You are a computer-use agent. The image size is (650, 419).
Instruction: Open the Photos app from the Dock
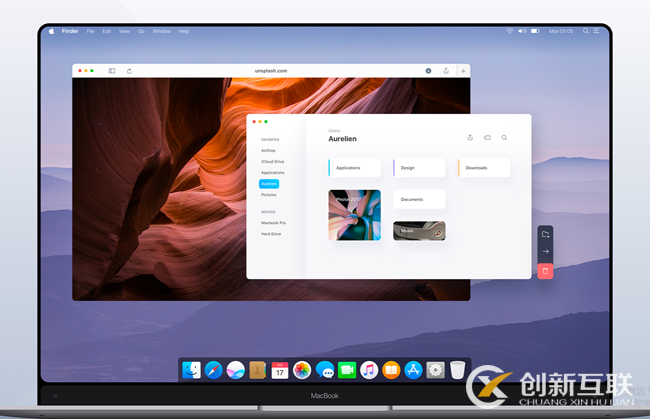coord(301,370)
